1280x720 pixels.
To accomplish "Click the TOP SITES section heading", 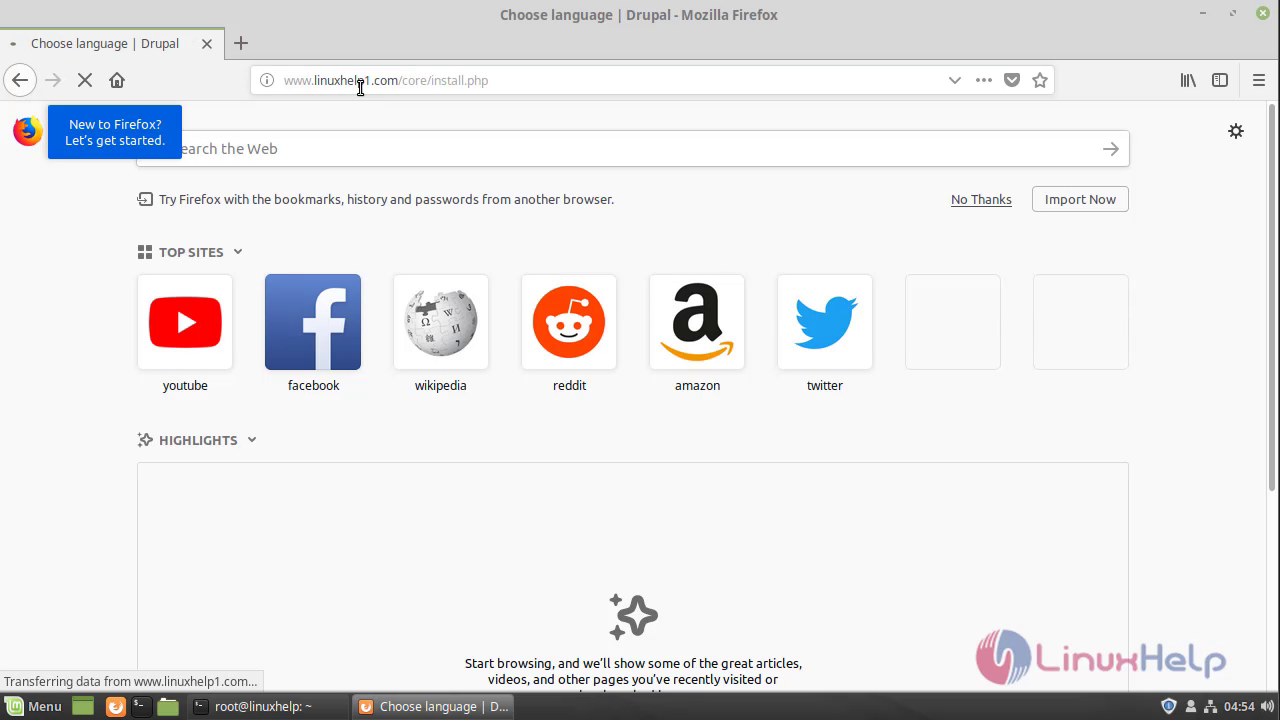I will [x=191, y=252].
